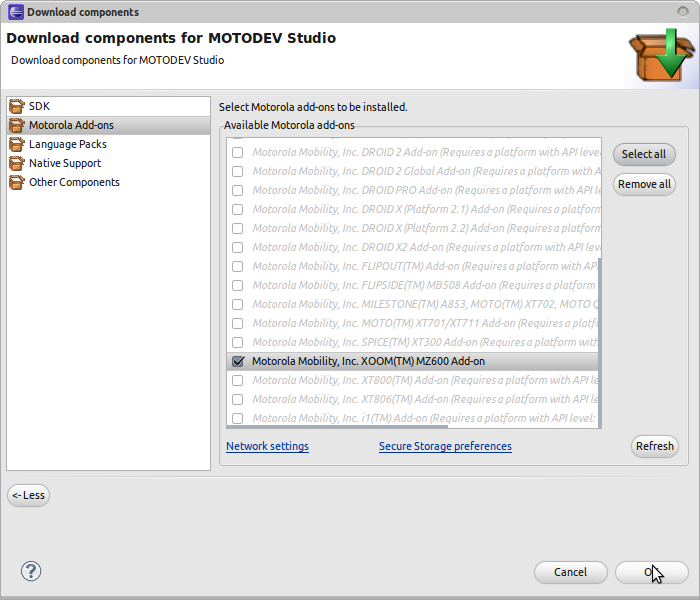Check the DROID X (Platform 2.2) checkbox
The image size is (700, 600).
(238, 228)
